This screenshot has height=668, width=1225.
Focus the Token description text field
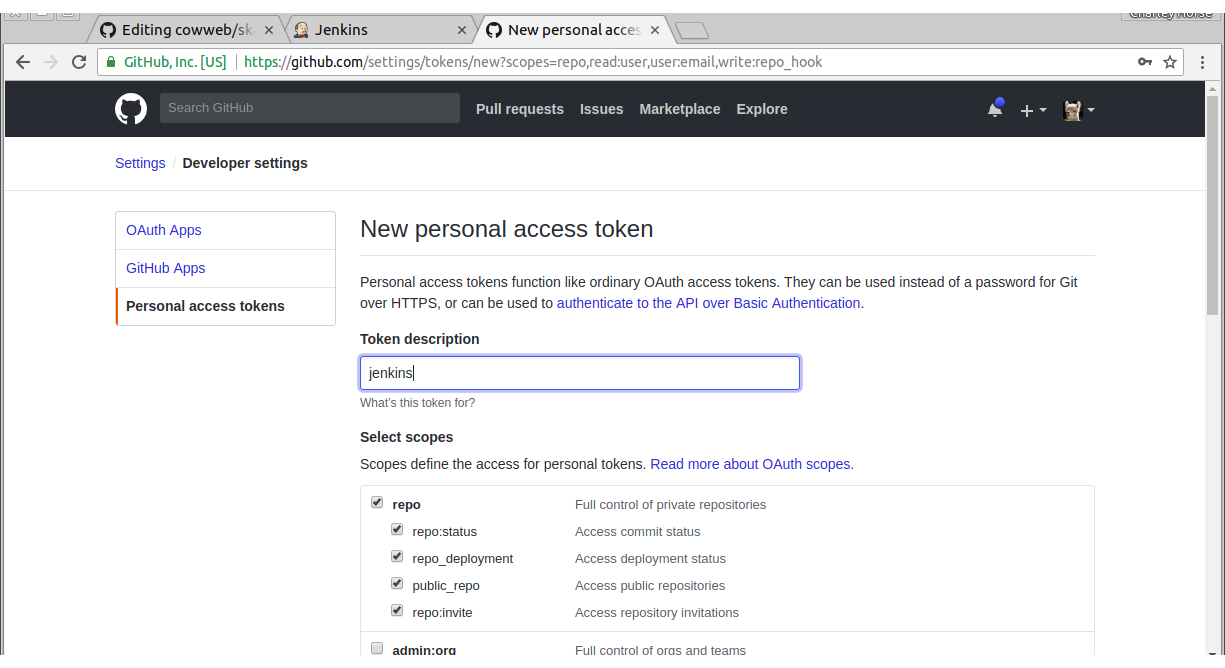580,373
